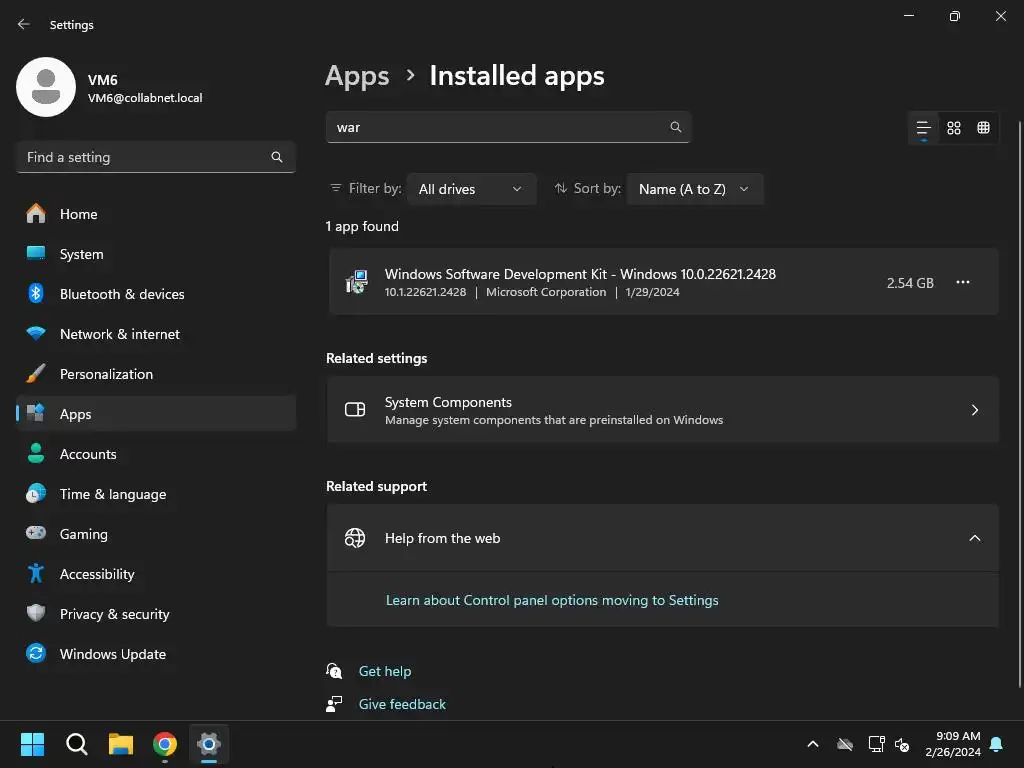Click the search magnifier in apps search box

pos(676,128)
